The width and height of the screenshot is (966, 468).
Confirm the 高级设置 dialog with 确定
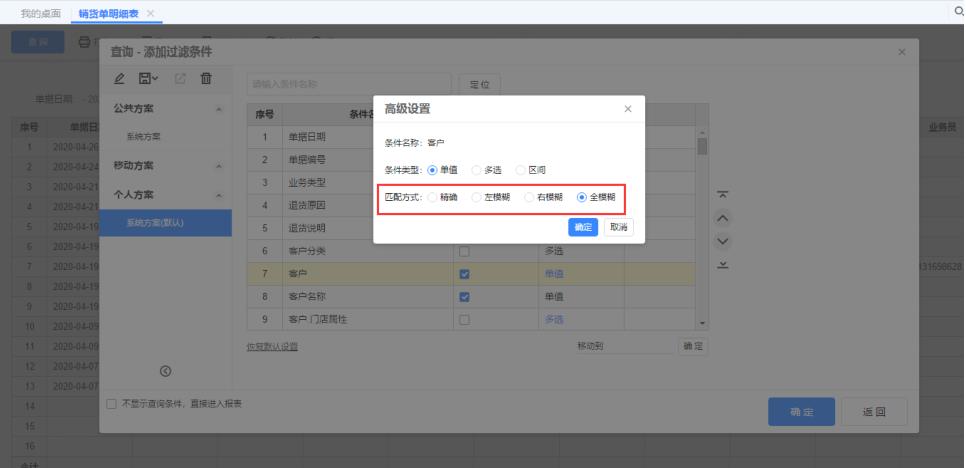(x=583, y=227)
